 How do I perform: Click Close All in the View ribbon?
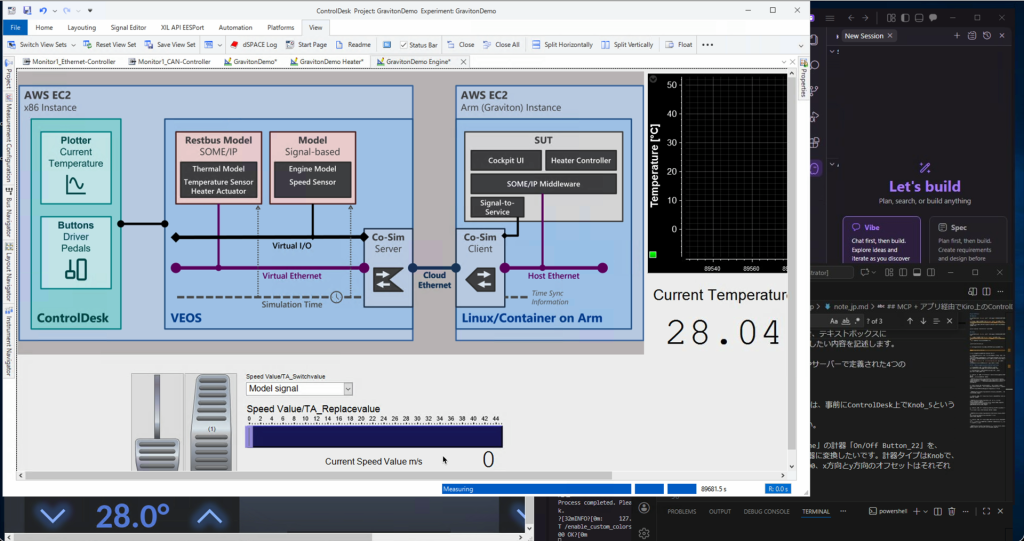[501, 45]
